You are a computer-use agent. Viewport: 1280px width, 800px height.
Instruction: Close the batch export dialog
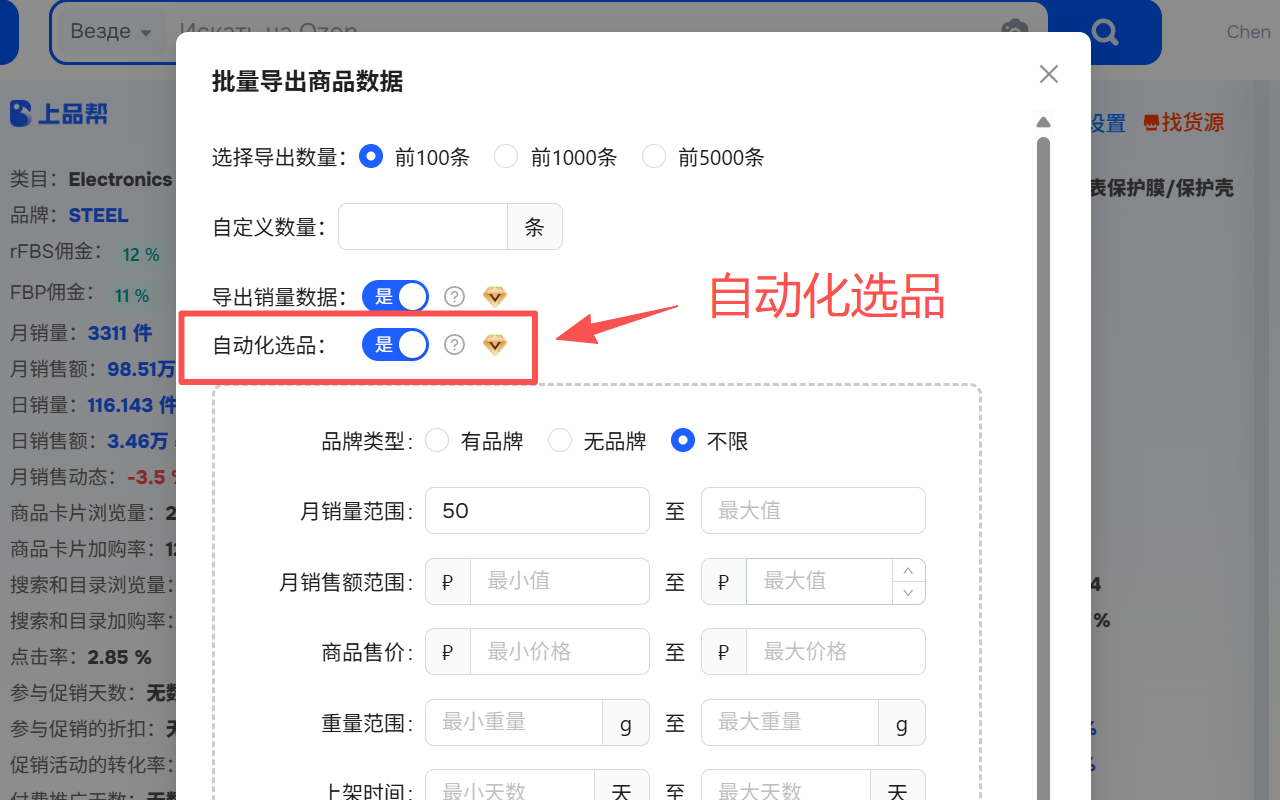(1048, 74)
